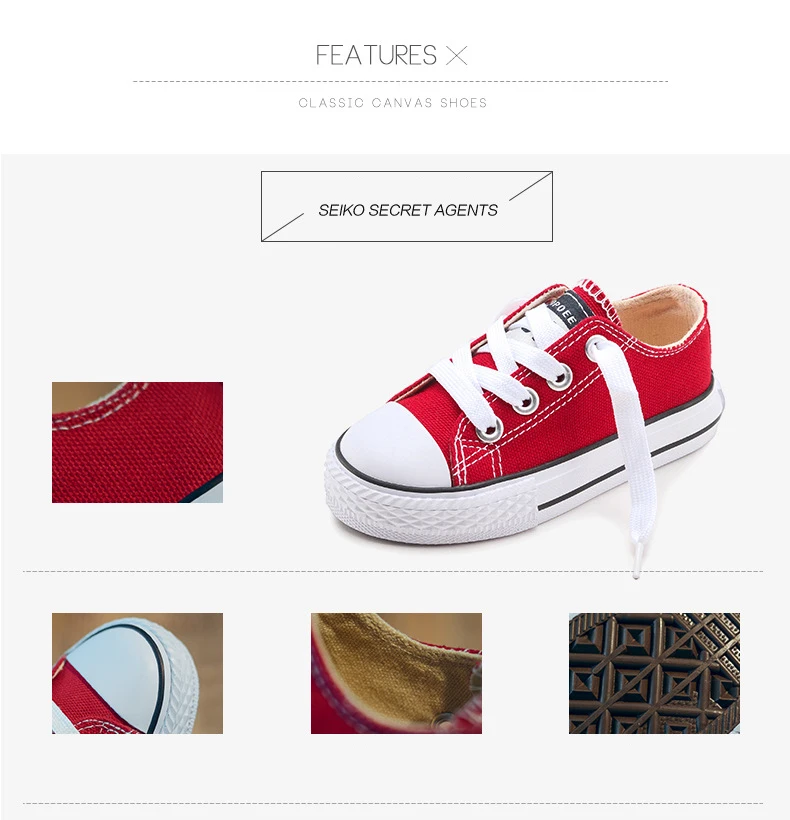Click the textured white sole front bumper
The height and width of the screenshot is (820, 790).
click(x=429, y=510)
